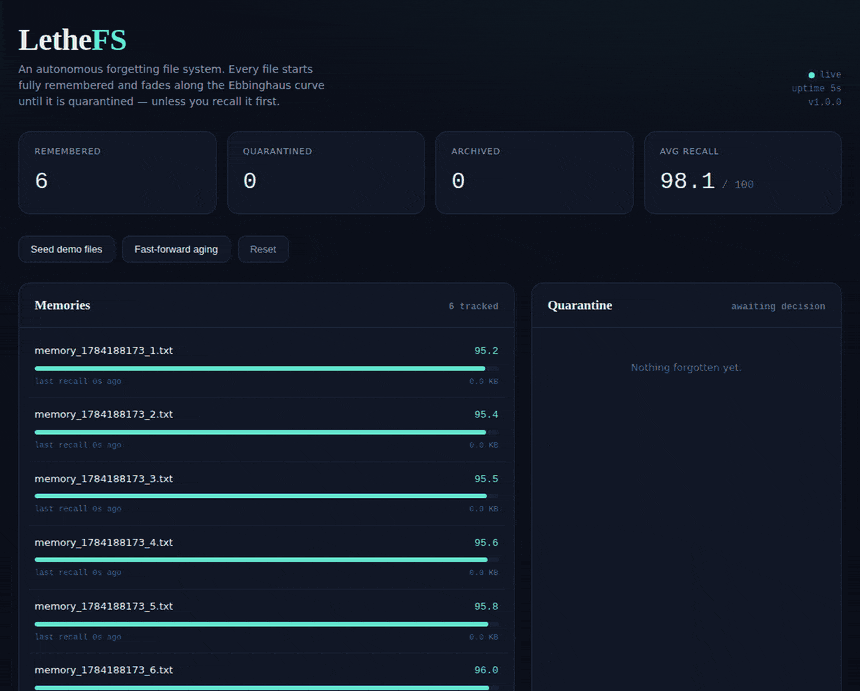The height and width of the screenshot is (691, 860).
Task: Hit the Reset button
Action: (x=263, y=250)
